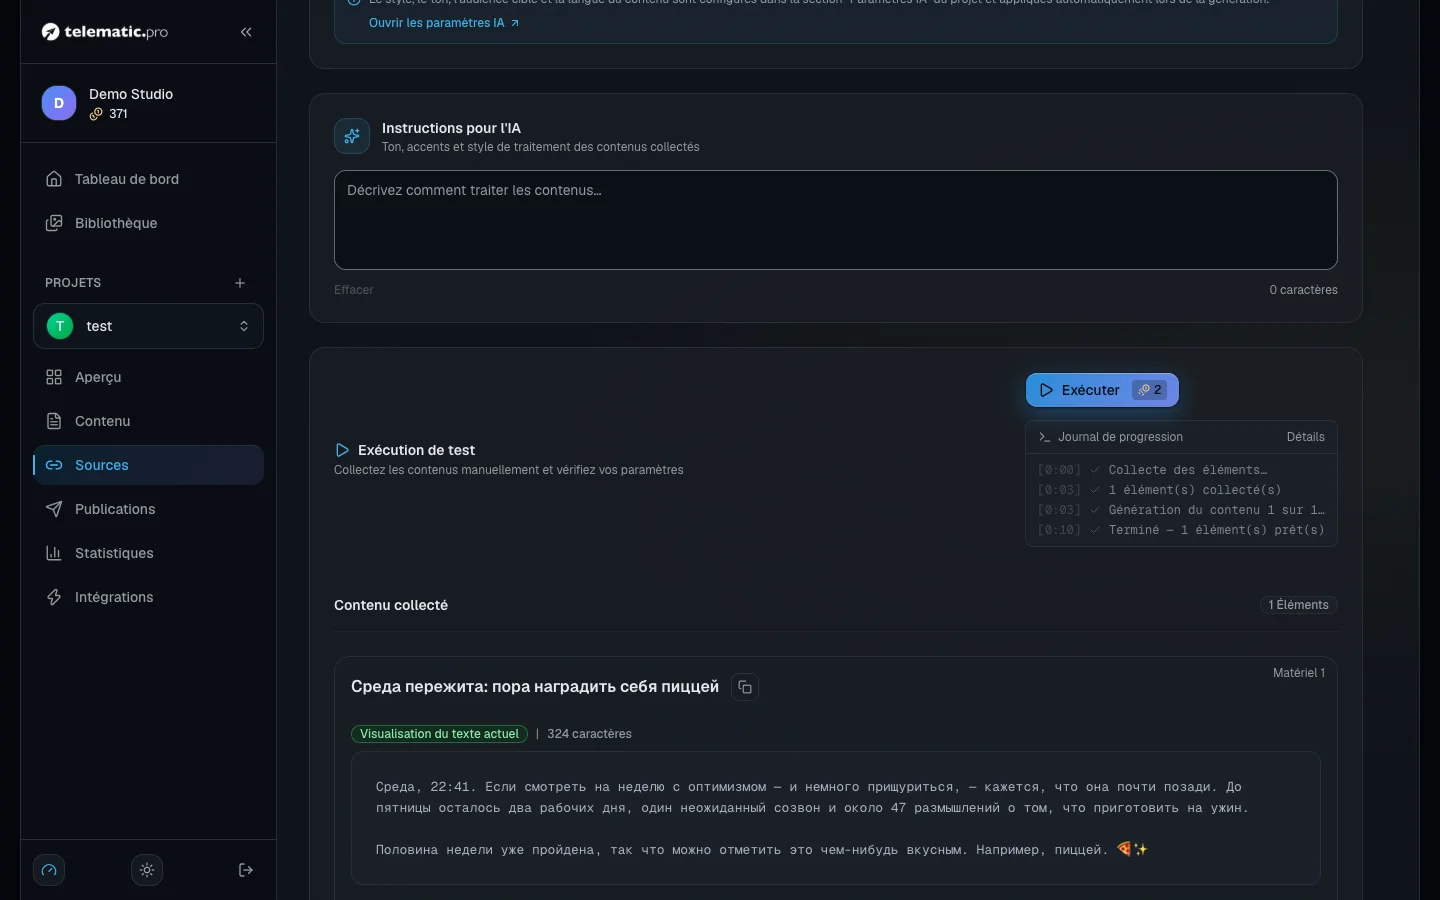Image resolution: width=1440 pixels, height=900 pixels.
Task: Click the PROJETS section heading
Action: click(x=73, y=283)
